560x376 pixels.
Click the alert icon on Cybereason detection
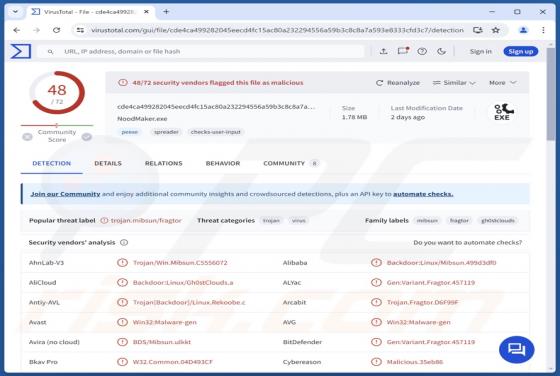click(376, 362)
